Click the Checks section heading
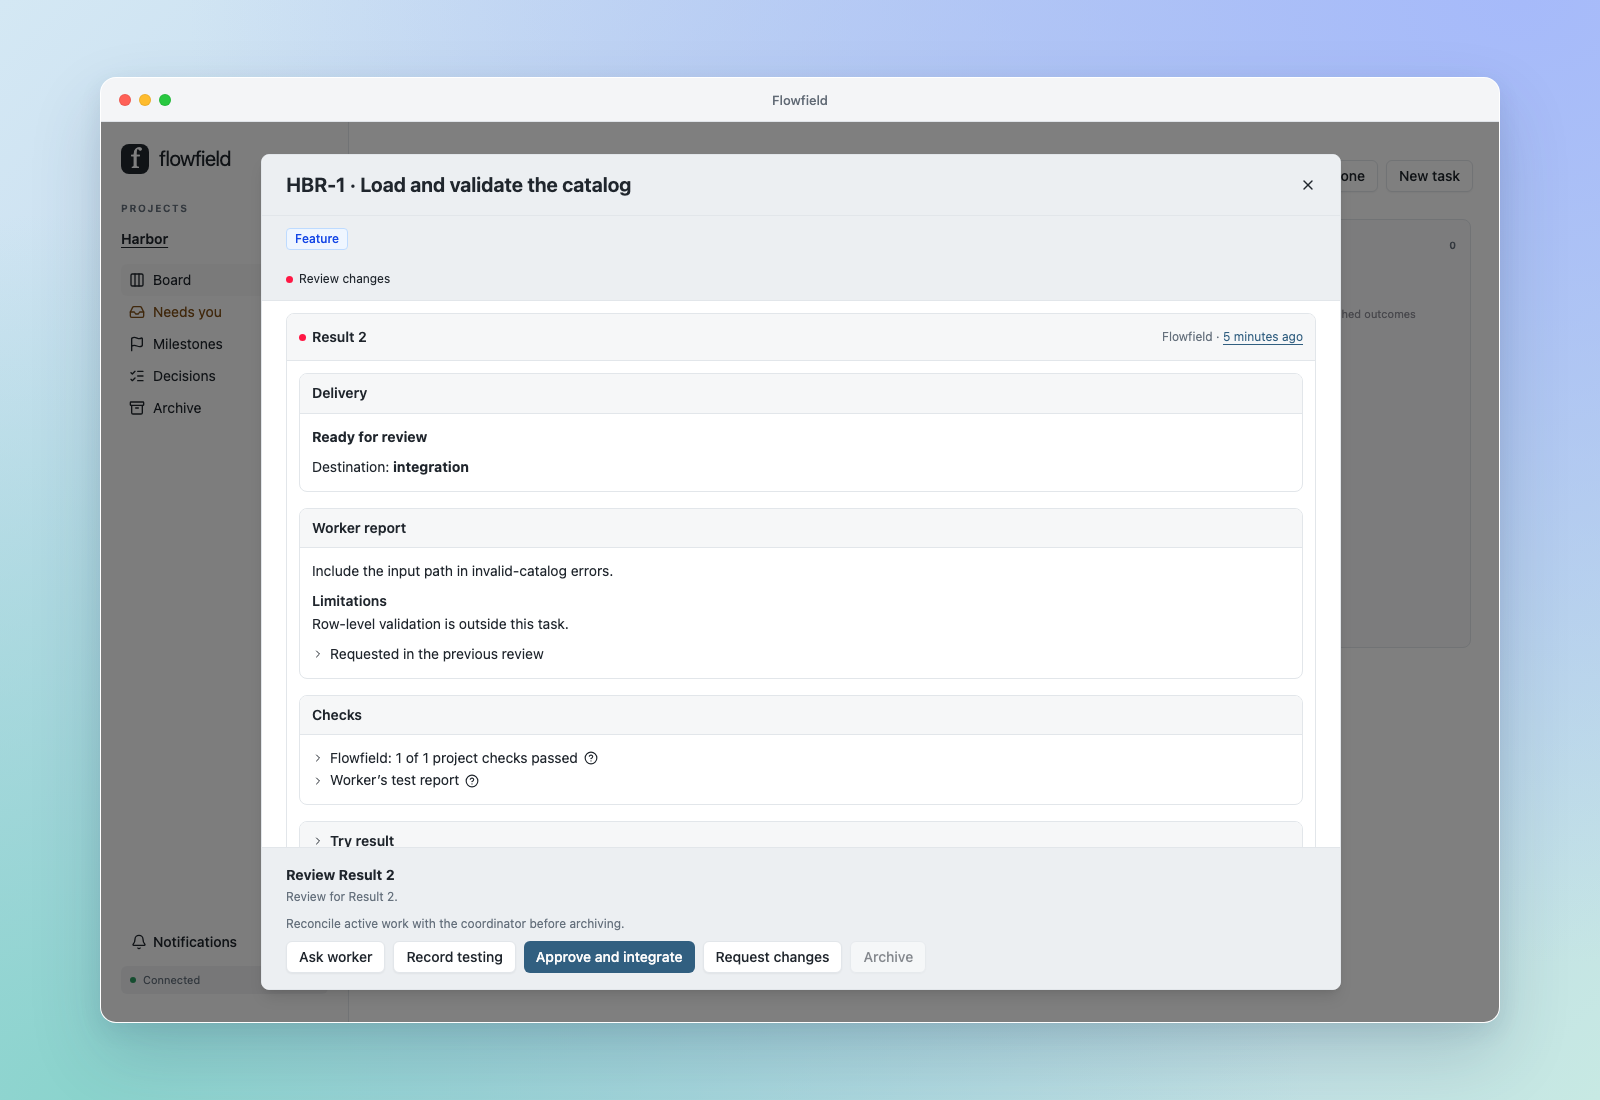Screen dimensions: 1600x1100 pyautogui.click(x=337, y=715)
